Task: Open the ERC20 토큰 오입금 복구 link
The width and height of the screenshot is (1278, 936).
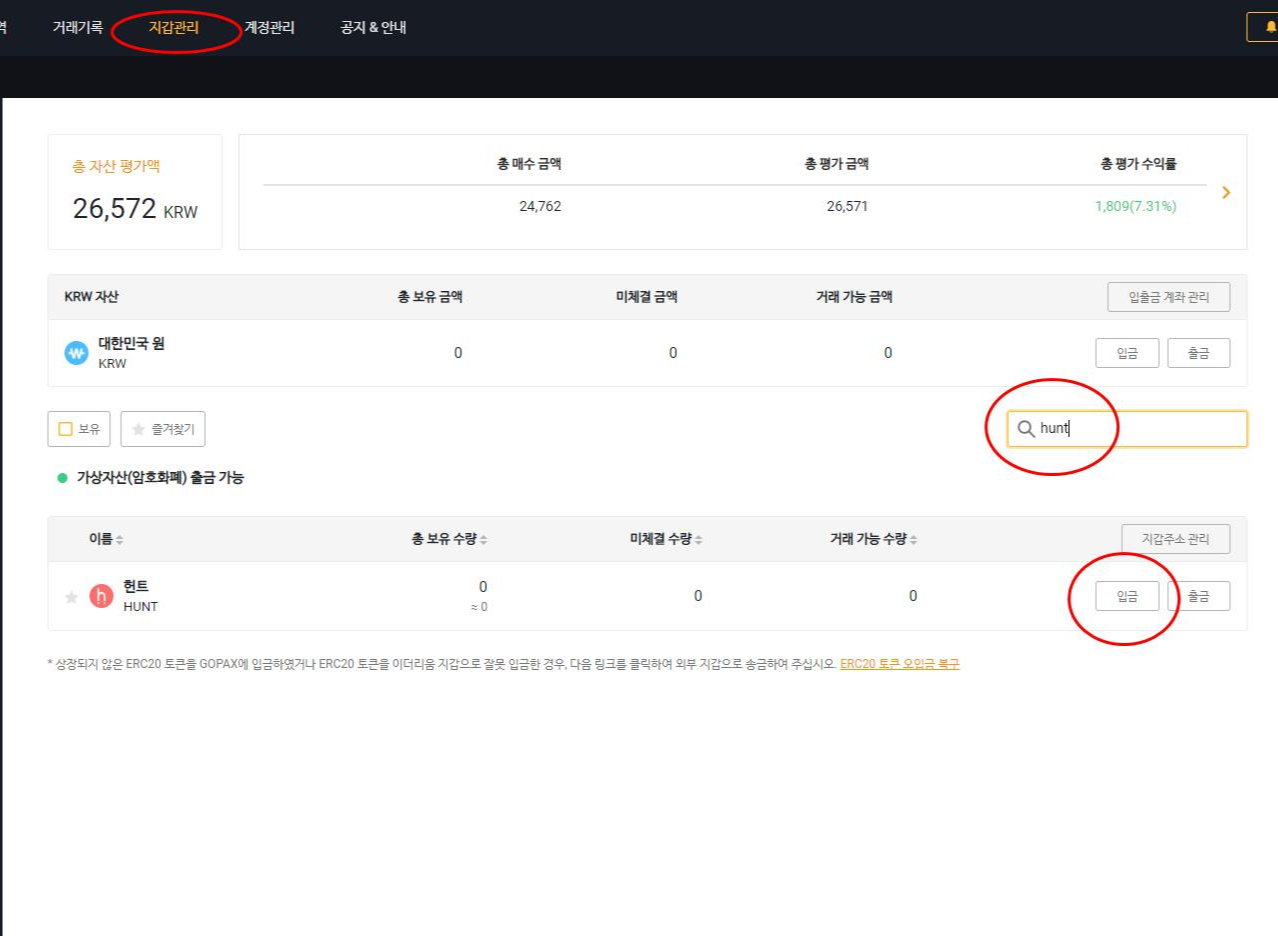Action: tap(899, 664)
